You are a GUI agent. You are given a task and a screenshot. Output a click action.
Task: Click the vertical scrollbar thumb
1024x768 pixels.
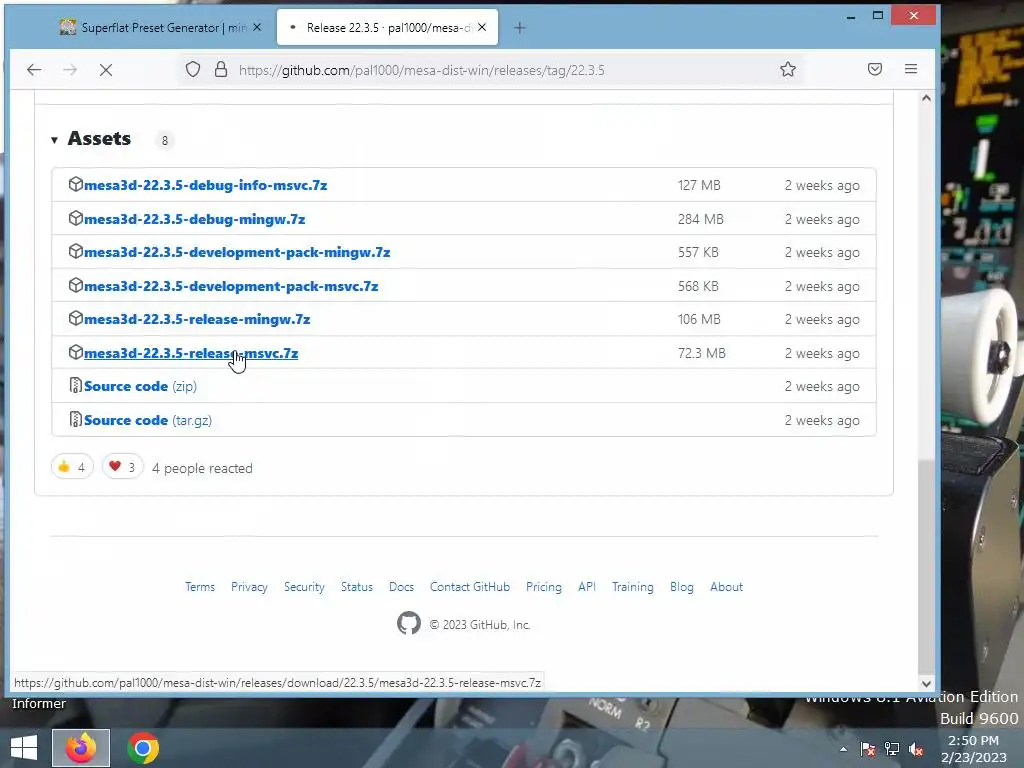(x=926, y=566)
